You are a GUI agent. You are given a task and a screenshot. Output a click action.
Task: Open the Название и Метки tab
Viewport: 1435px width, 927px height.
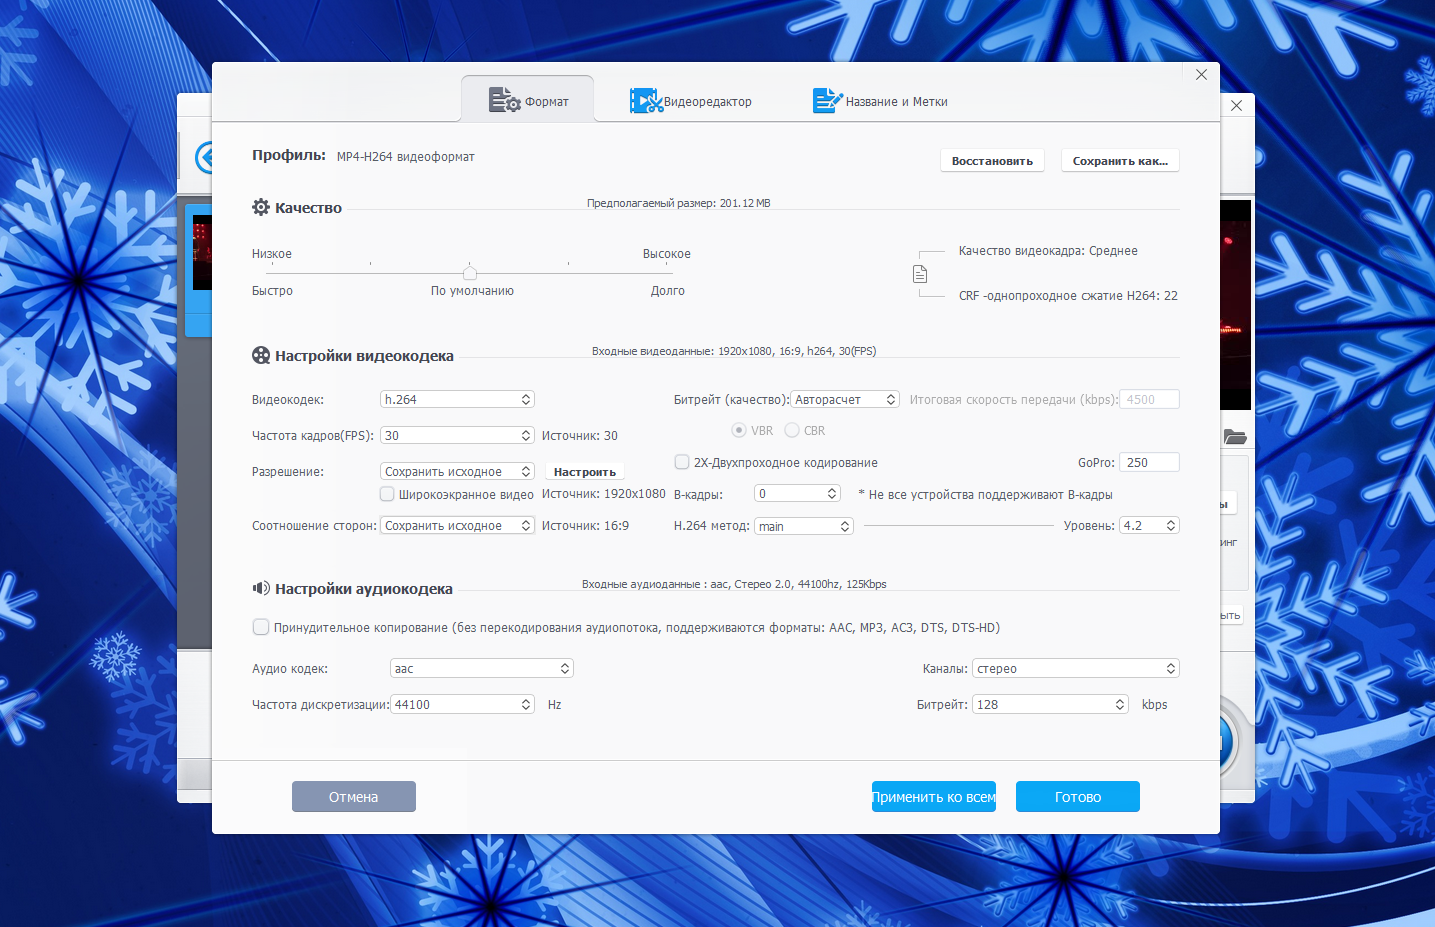(x=896, y=102)
